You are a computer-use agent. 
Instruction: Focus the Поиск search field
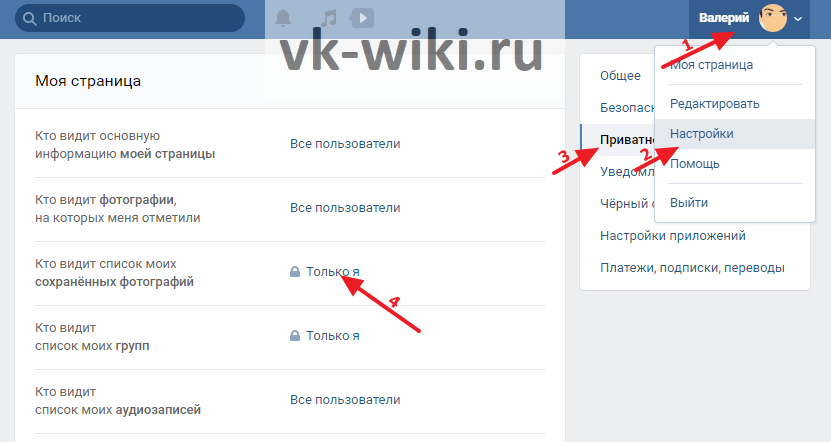point(130,18)
